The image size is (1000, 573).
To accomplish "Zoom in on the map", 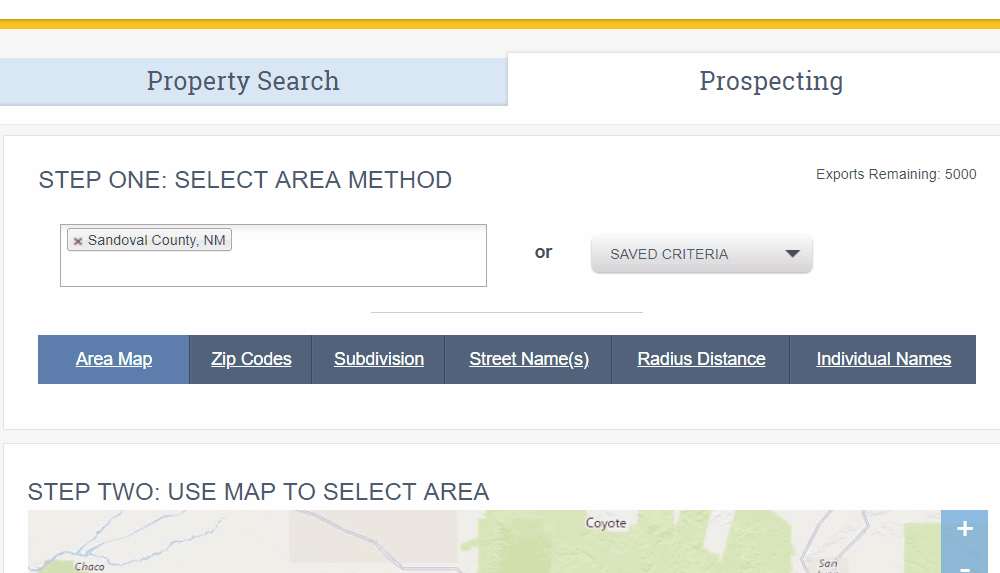I will tap(964, 529).
